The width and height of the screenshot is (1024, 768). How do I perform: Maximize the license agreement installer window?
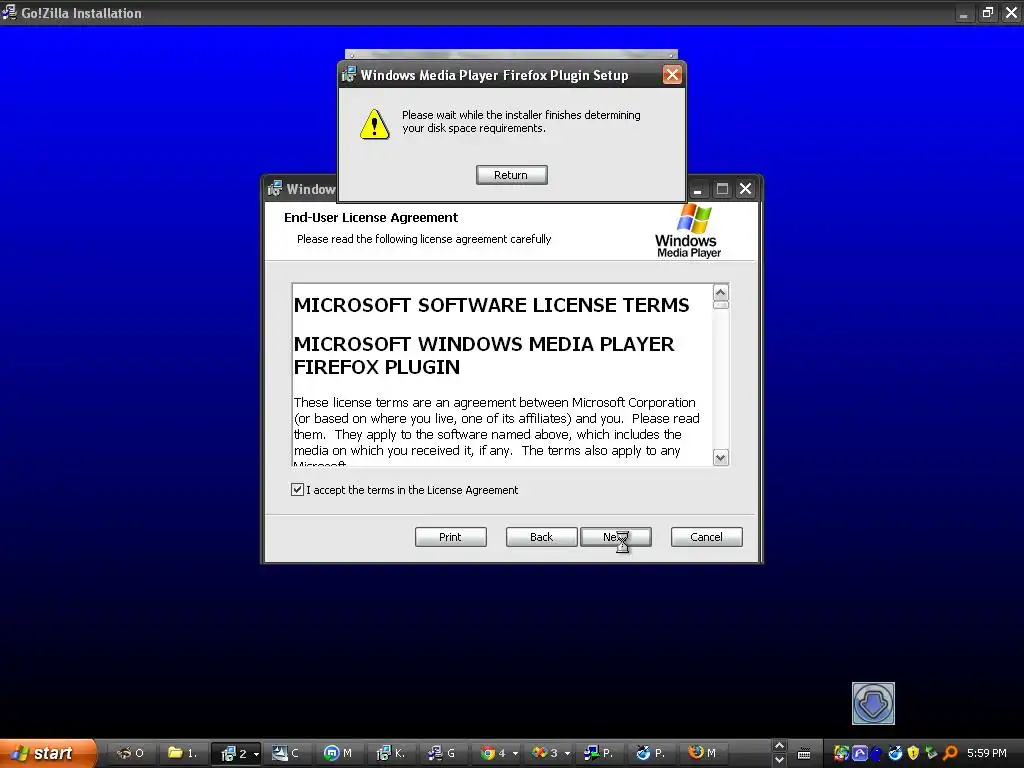pos(722,189)
